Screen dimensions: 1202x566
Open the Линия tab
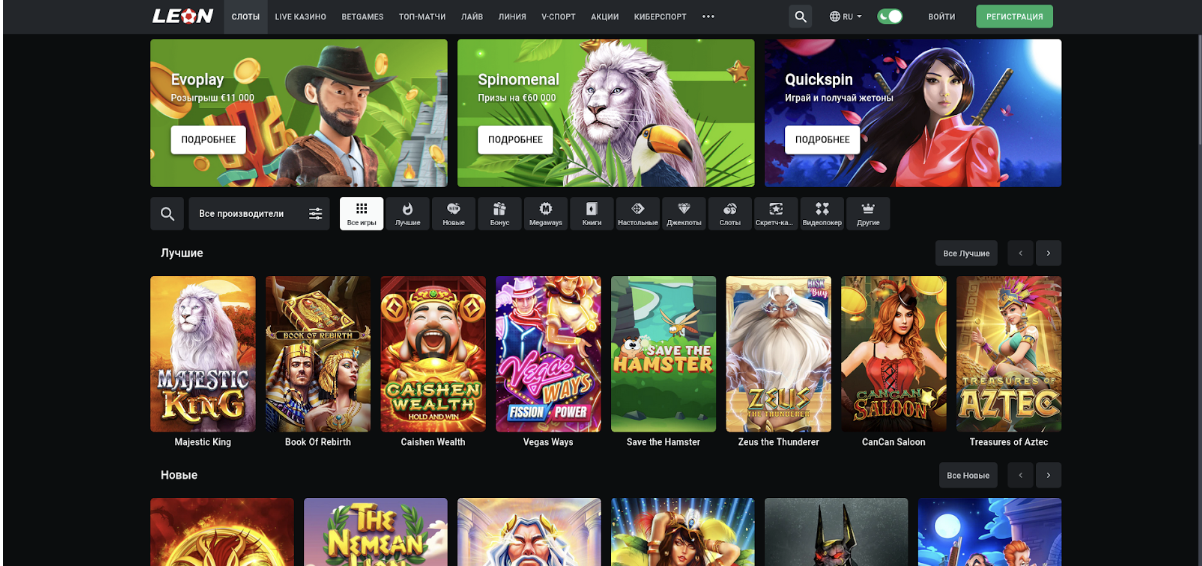pos(512,17)
